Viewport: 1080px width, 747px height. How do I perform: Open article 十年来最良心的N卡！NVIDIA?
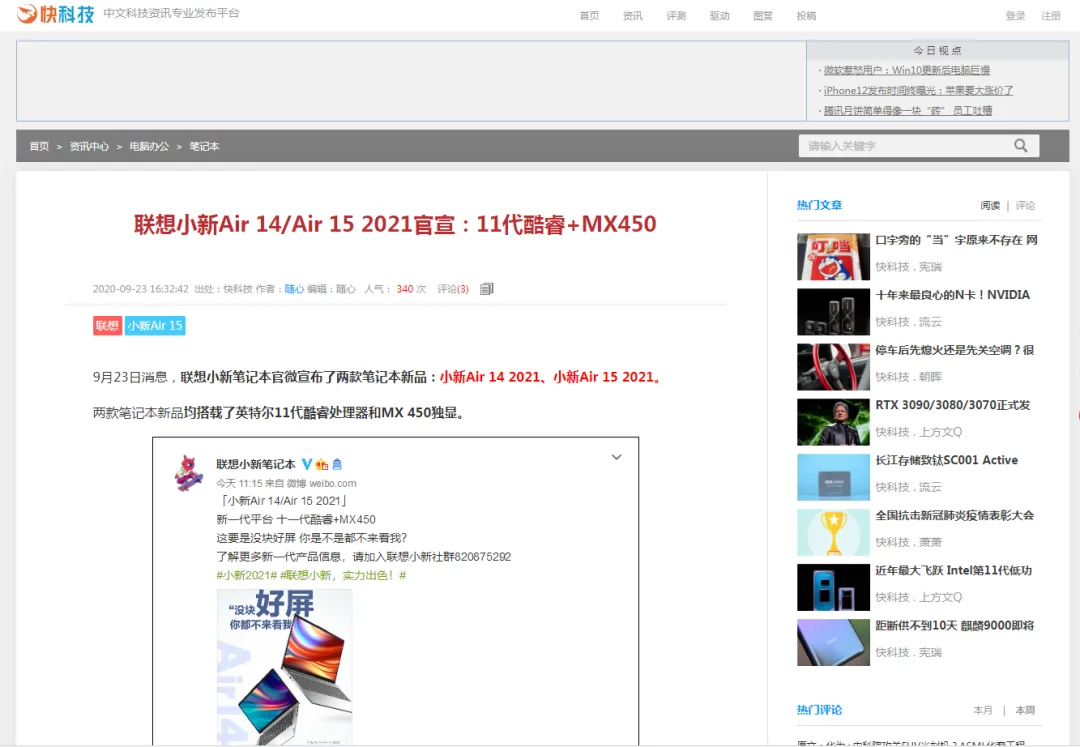953,295
